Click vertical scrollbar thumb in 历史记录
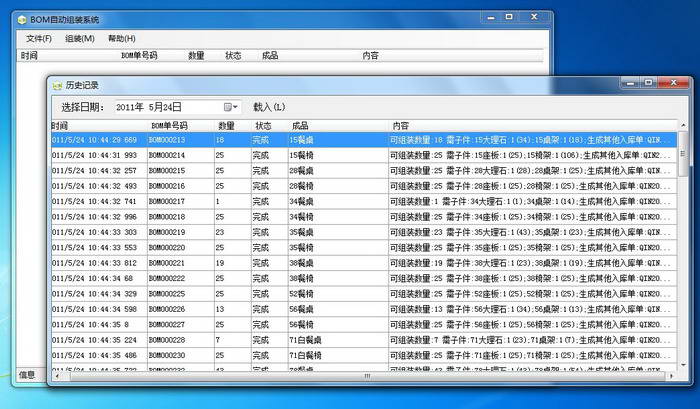 coord(683,154)
